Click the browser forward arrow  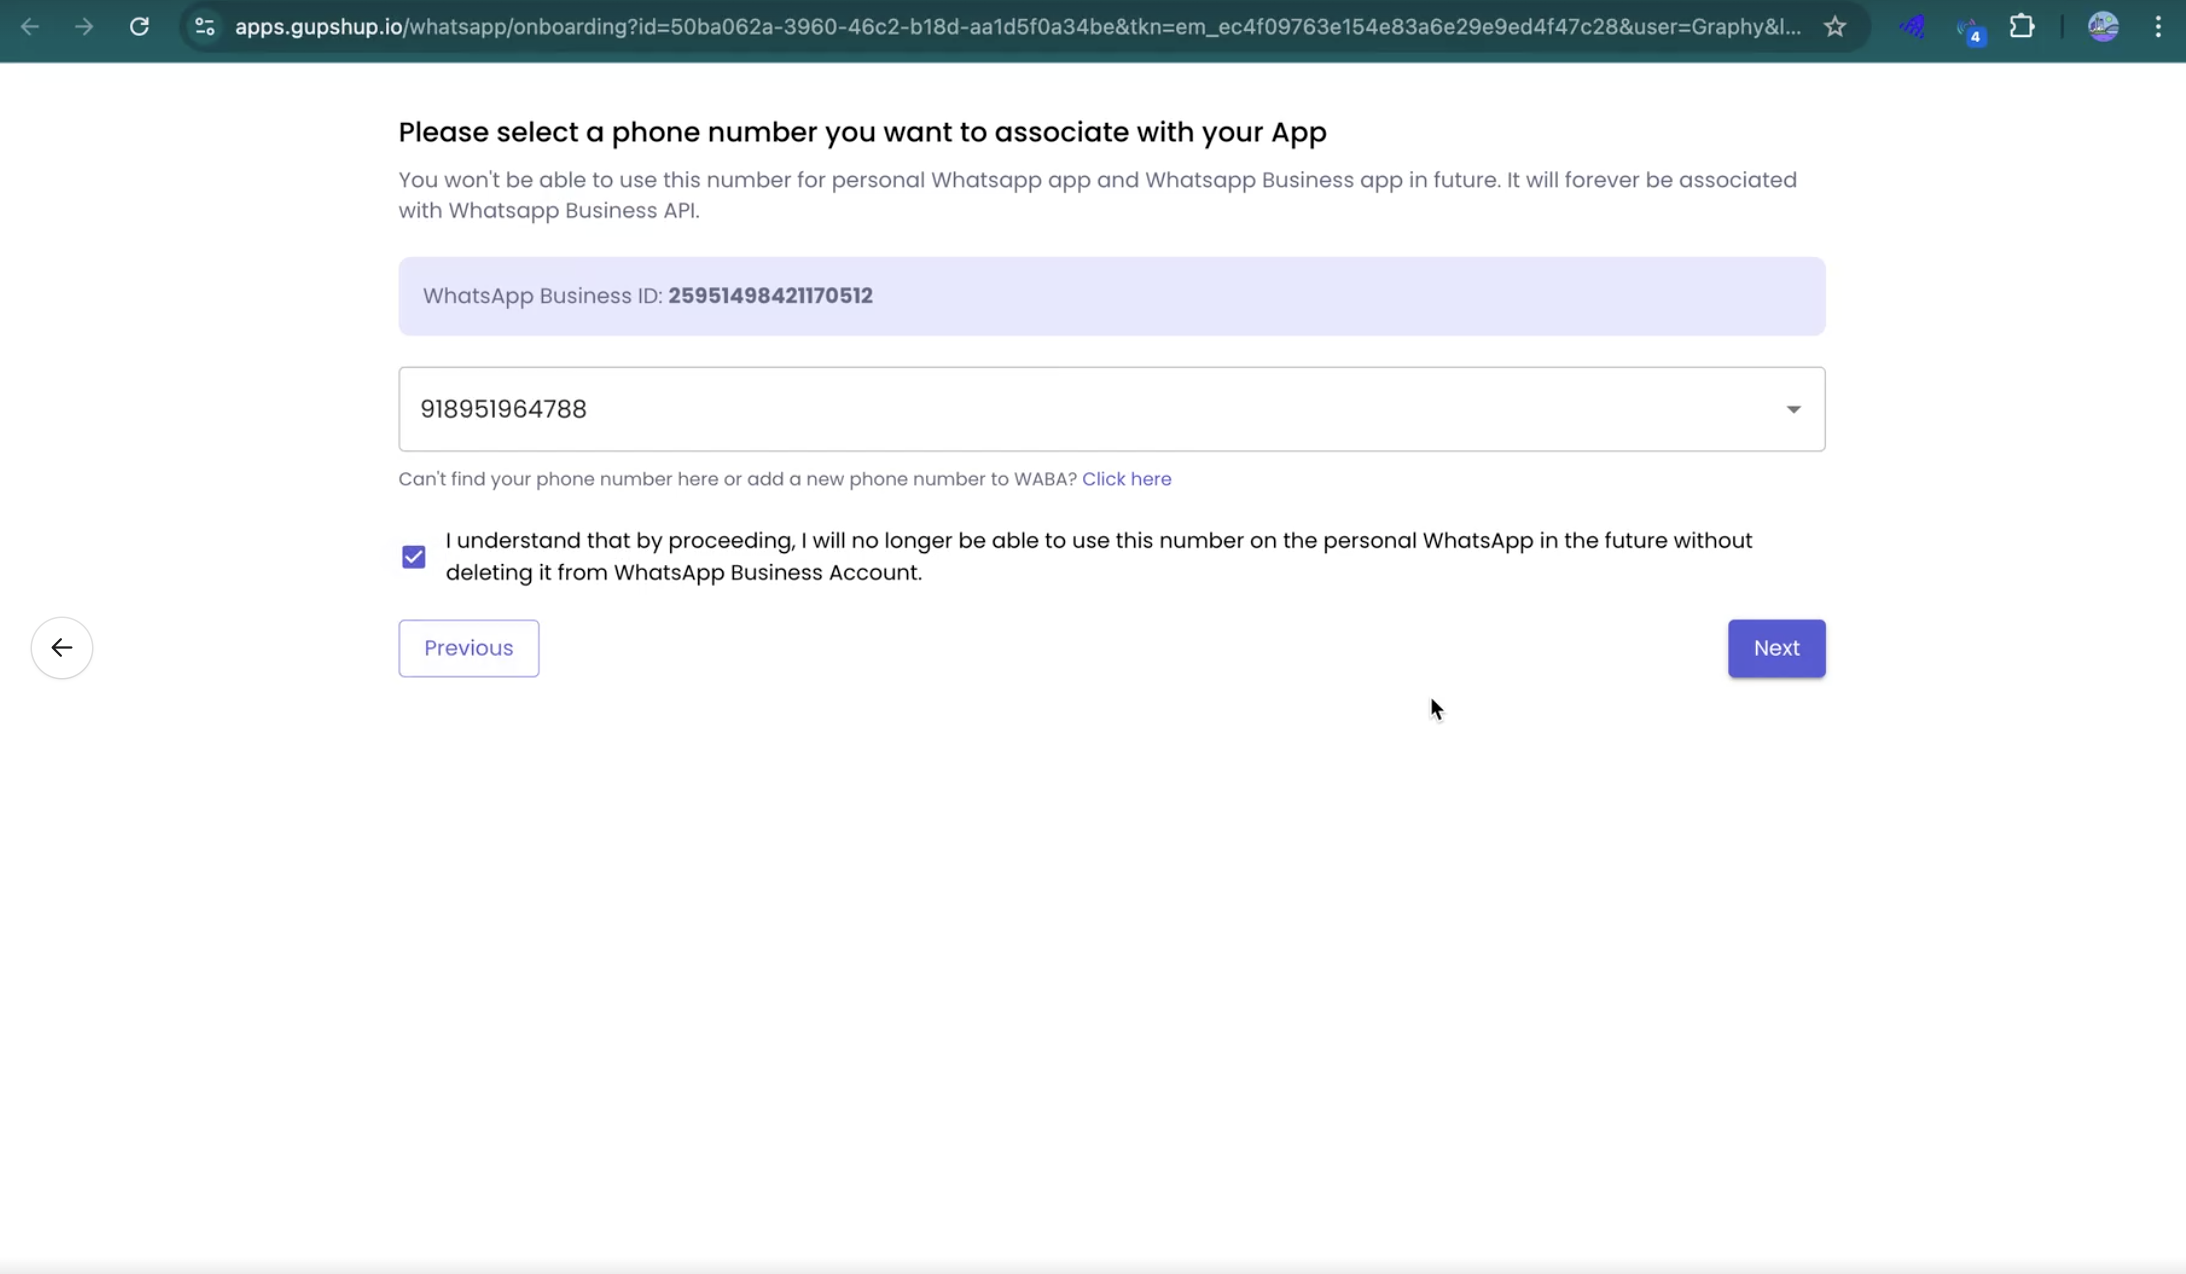coord(84,27)
